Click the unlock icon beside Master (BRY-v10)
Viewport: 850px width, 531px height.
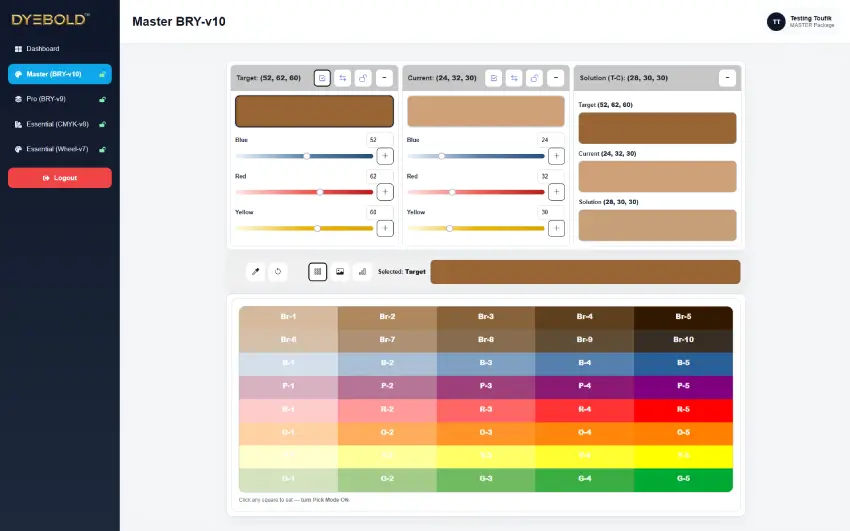102,74
